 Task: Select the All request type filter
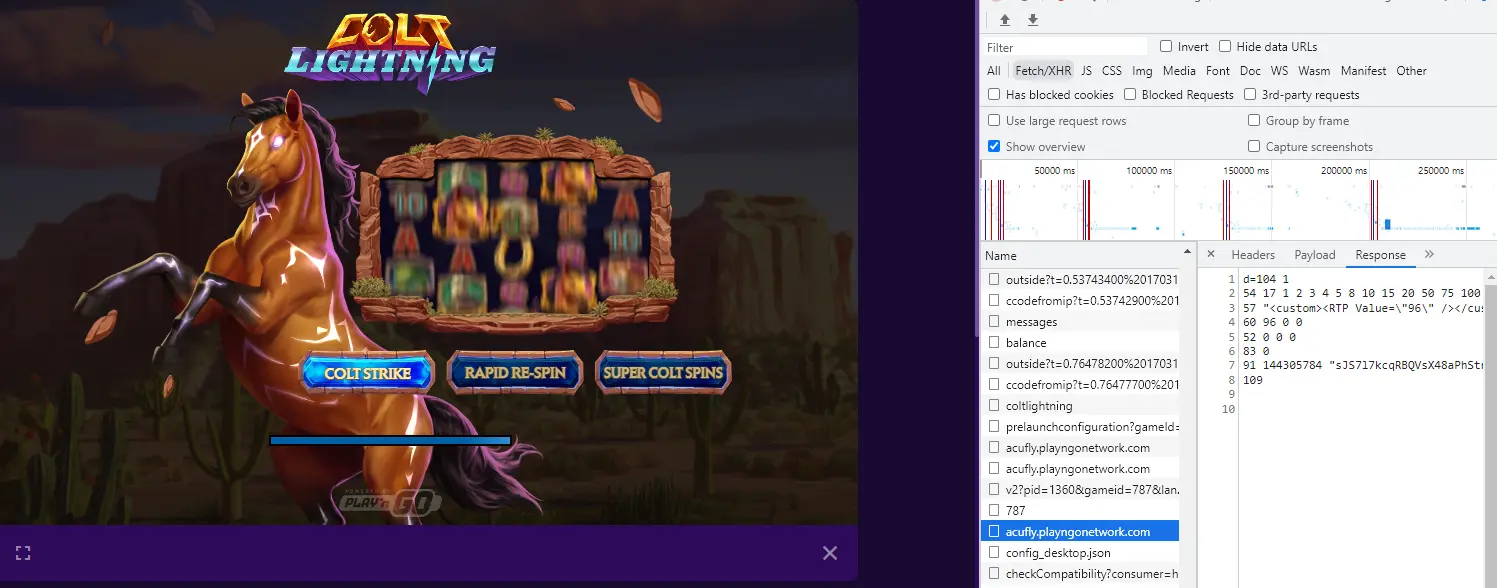point(993,71)
